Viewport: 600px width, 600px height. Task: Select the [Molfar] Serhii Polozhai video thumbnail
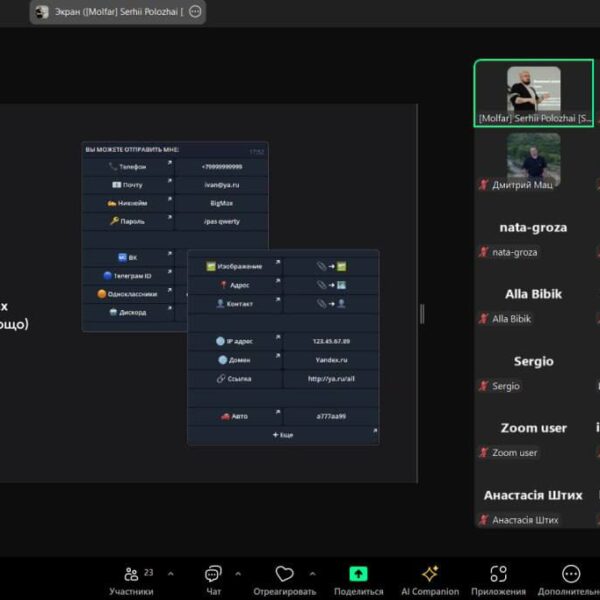[534, 93]
